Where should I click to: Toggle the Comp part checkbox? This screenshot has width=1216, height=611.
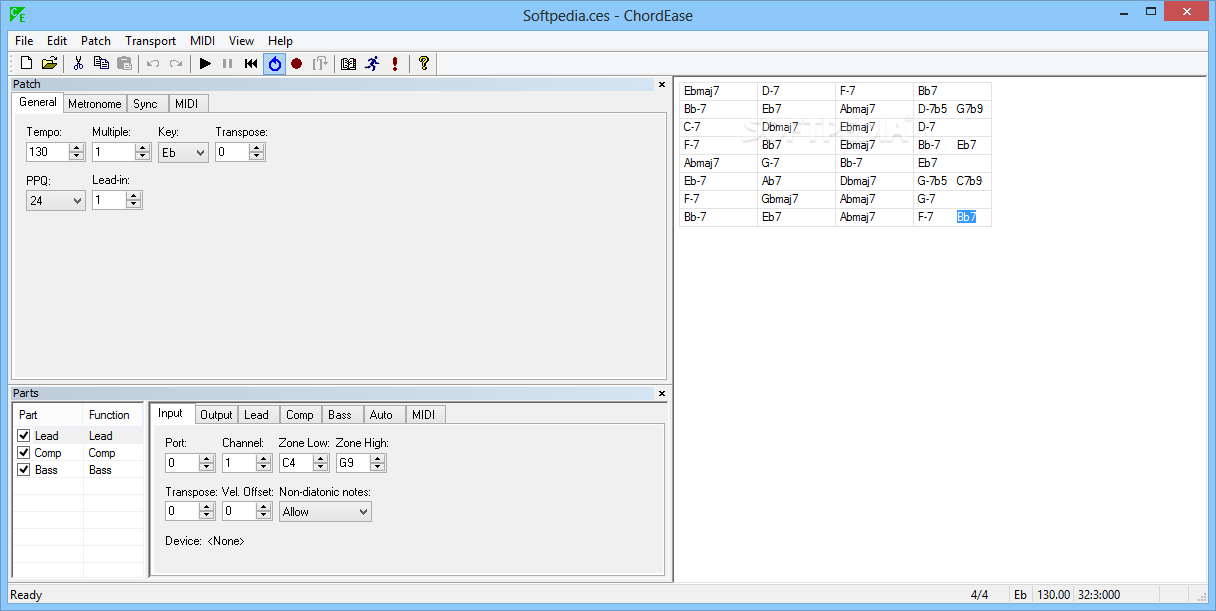(24, 453)
